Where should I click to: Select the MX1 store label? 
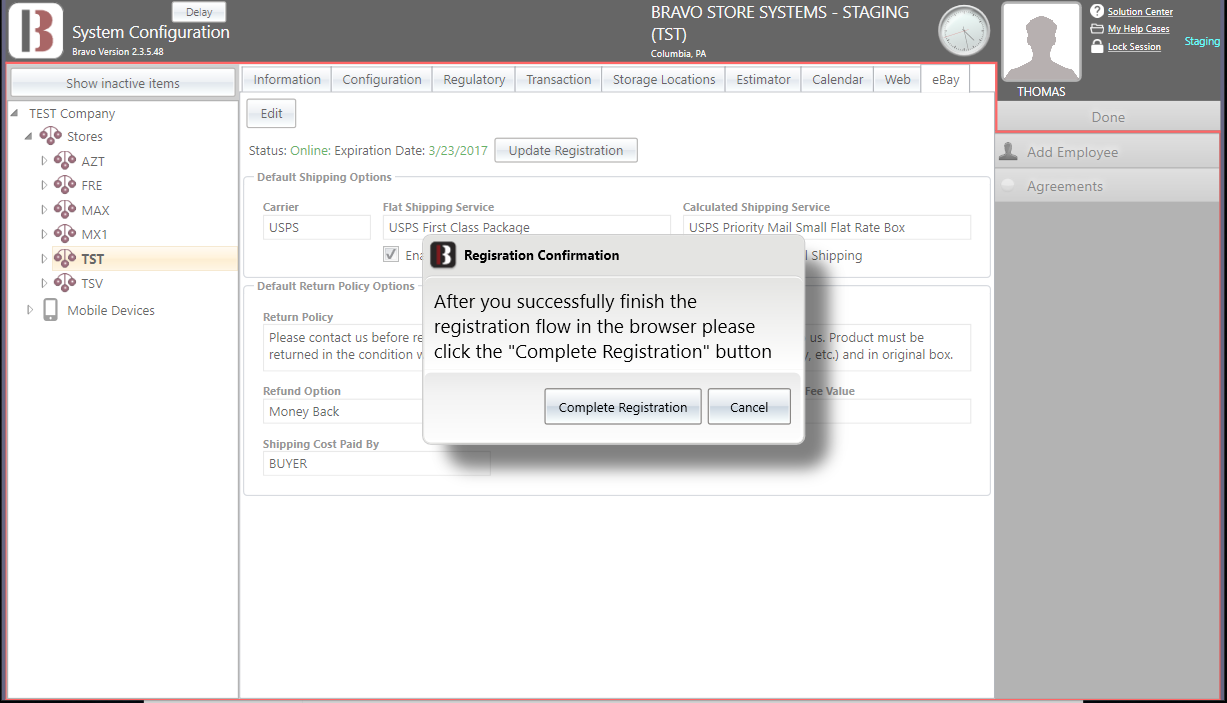click(94, 234)
